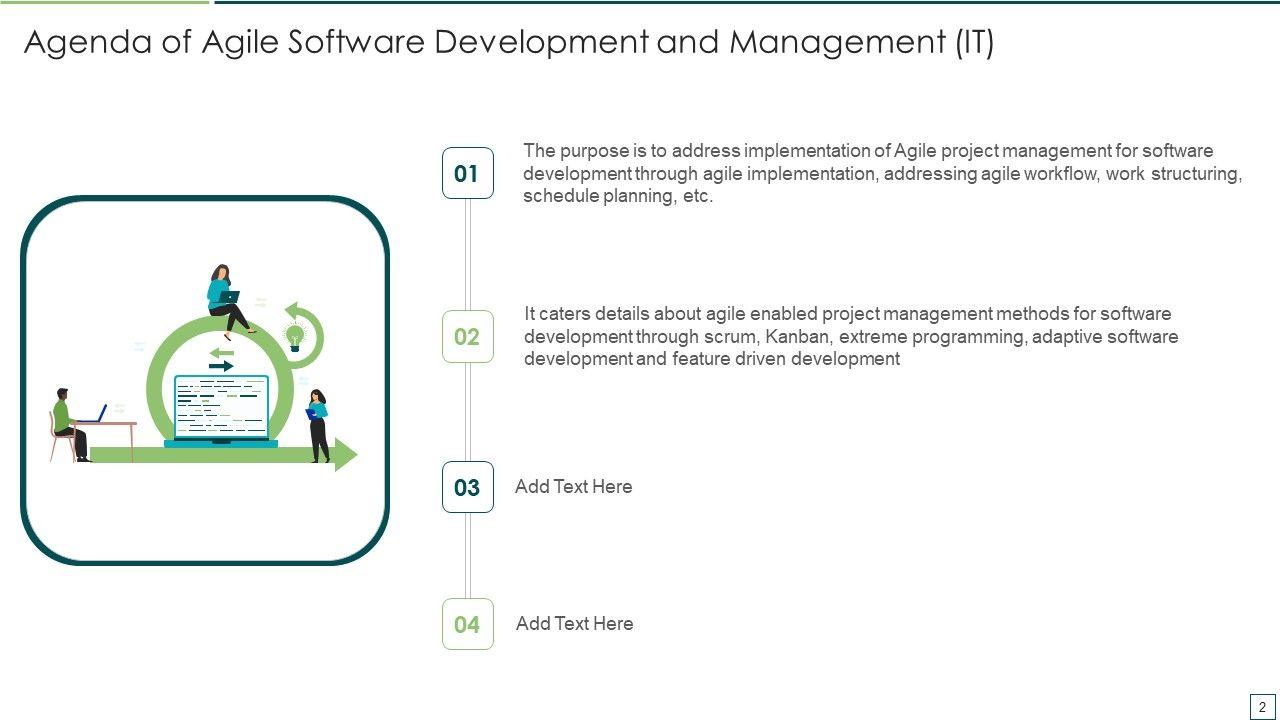
Task: Click the slide number 2 box
Action: (1262, 706)
